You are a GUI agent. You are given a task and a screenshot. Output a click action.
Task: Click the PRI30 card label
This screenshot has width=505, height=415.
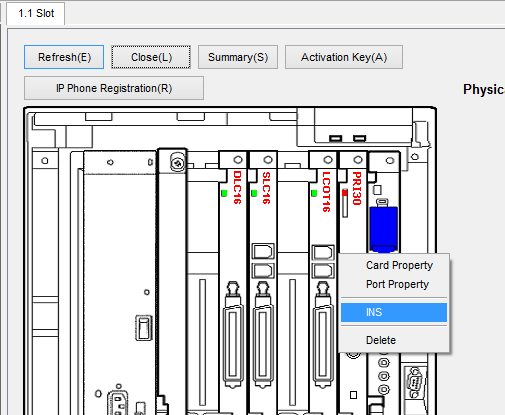point(357,188)
